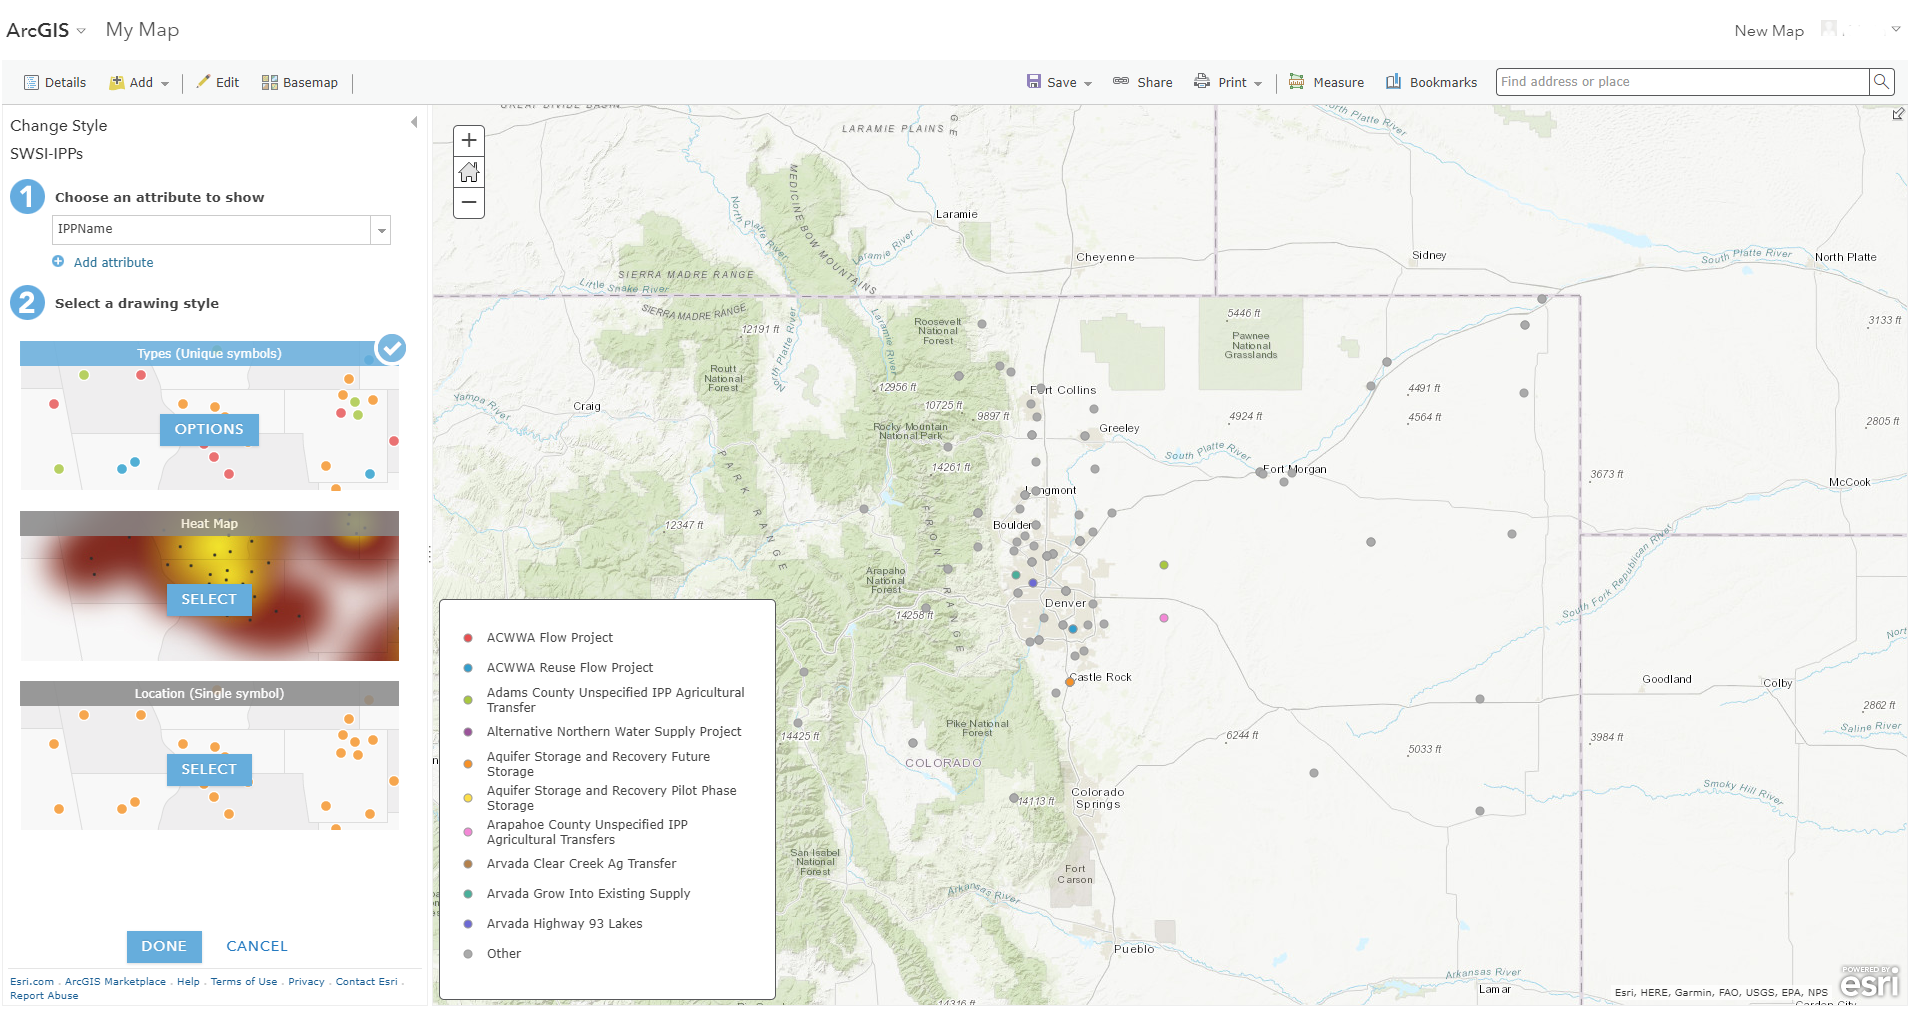Click the Heat Map style header
1910x1010 pixels.
click(x=209, y=524)
